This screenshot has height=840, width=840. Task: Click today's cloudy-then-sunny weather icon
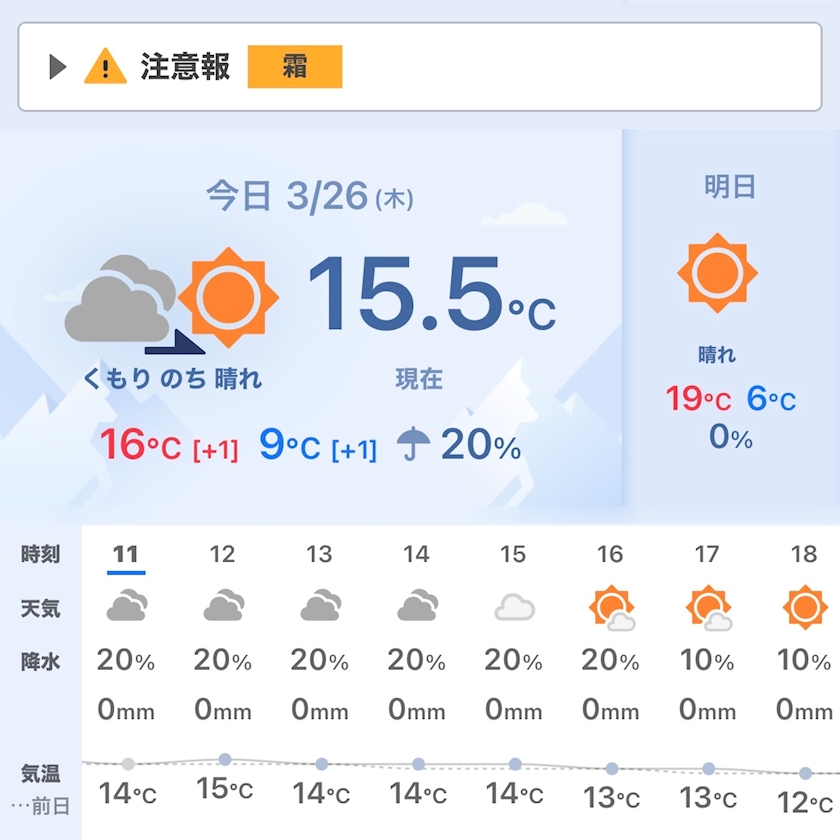tap(172, 300)
